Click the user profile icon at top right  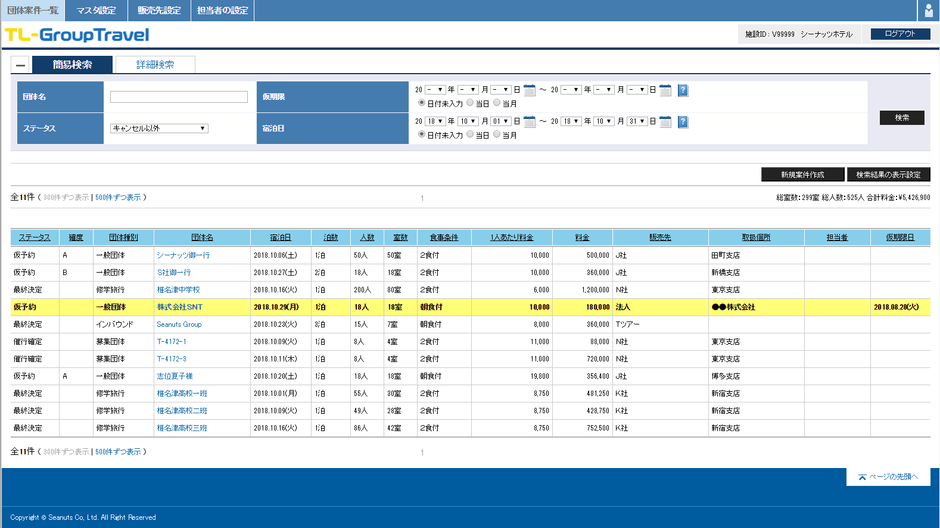(x=928, y=10)
